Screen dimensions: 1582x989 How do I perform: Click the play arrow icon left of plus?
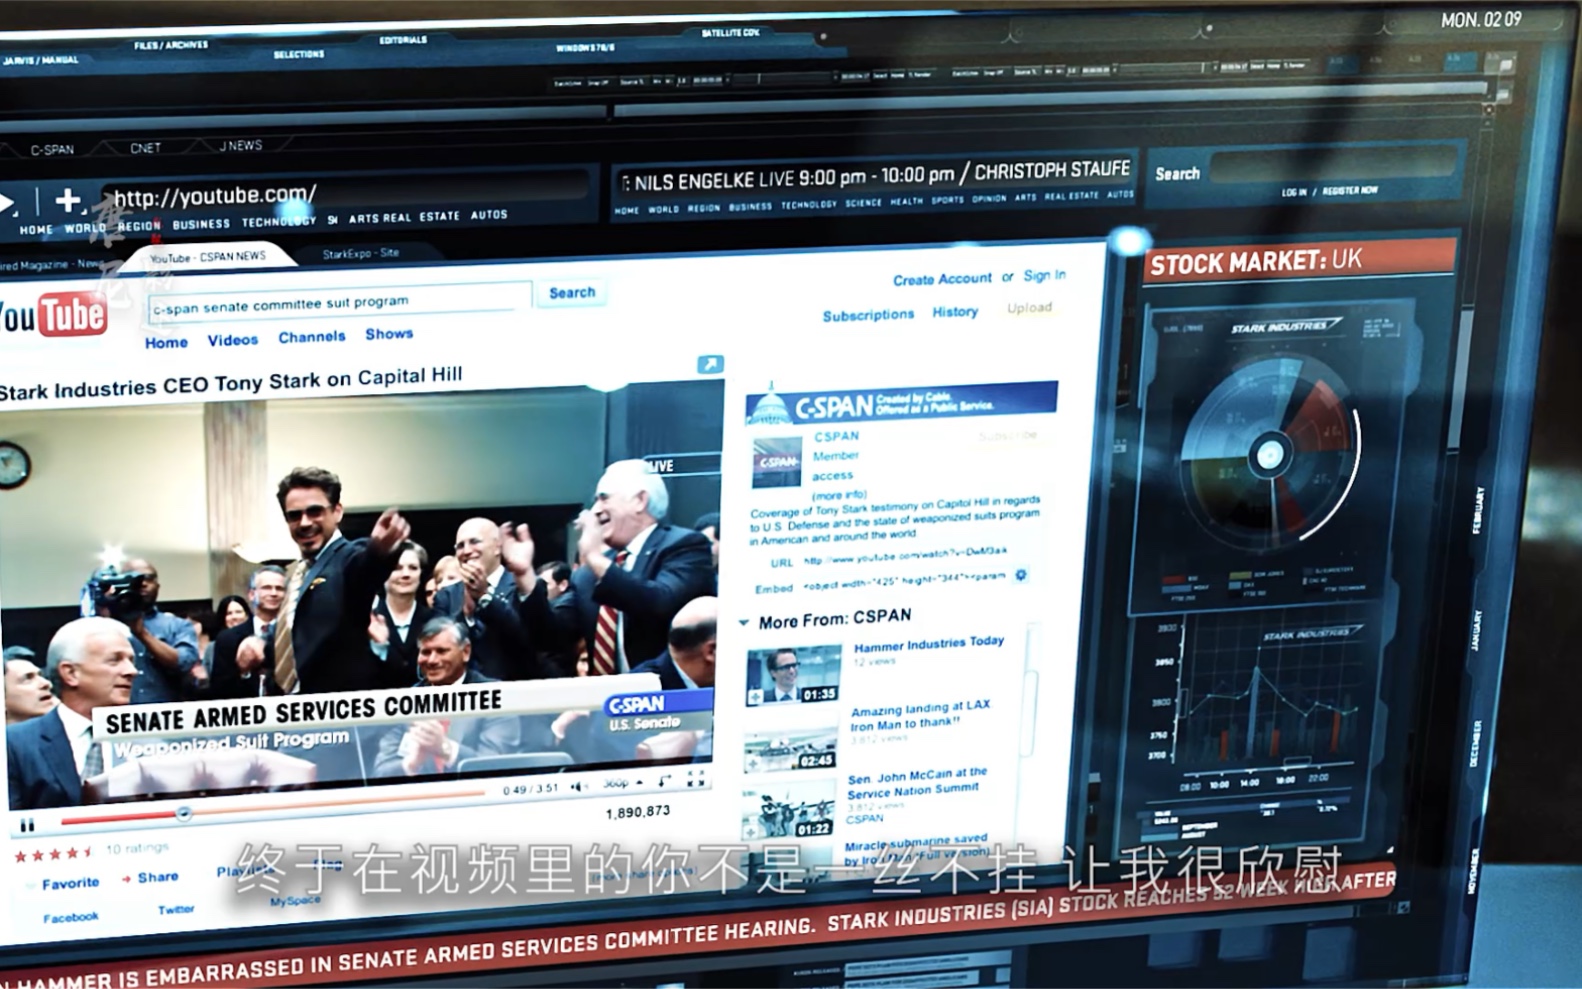pyautogui.click(x=7, y=203)
